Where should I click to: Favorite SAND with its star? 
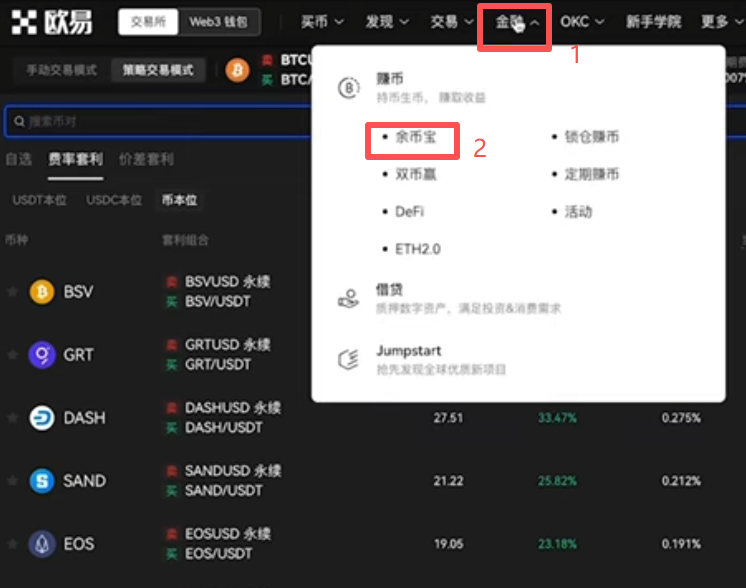(x=12, y=480)
